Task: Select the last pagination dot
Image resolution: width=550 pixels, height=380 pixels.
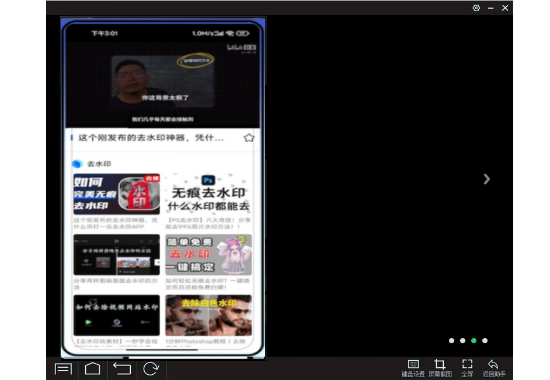Action: pos(485,341)
